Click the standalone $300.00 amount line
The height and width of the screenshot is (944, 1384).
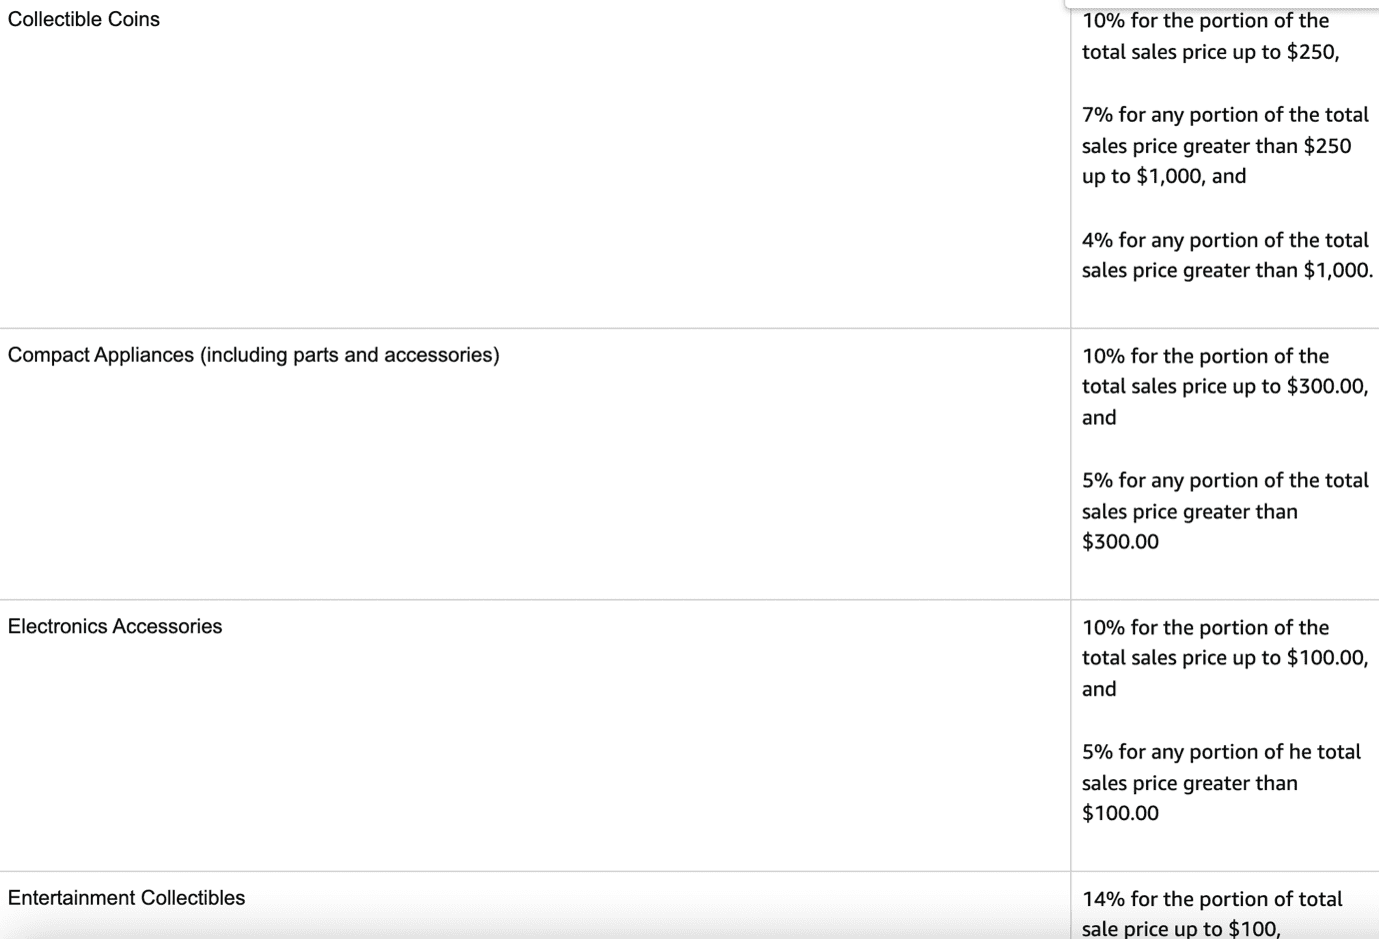(x=1120, y=542)
